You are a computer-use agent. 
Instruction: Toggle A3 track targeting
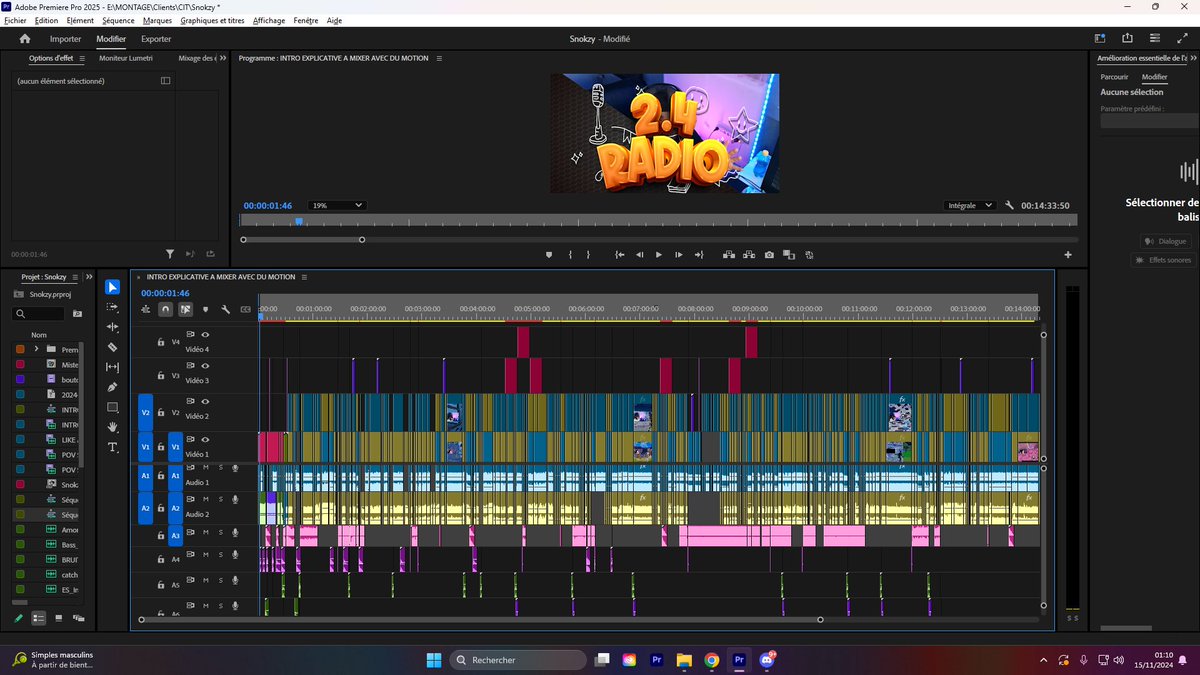[175, 536]
